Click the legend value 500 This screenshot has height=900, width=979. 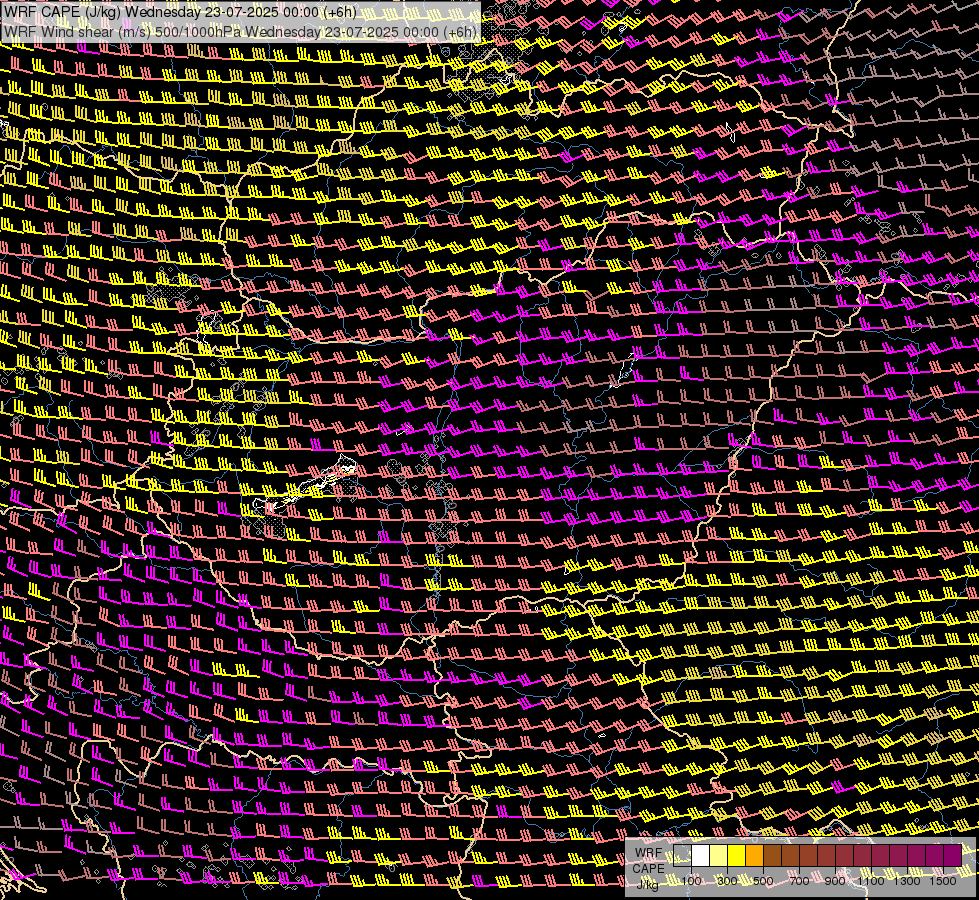(763, 881)
